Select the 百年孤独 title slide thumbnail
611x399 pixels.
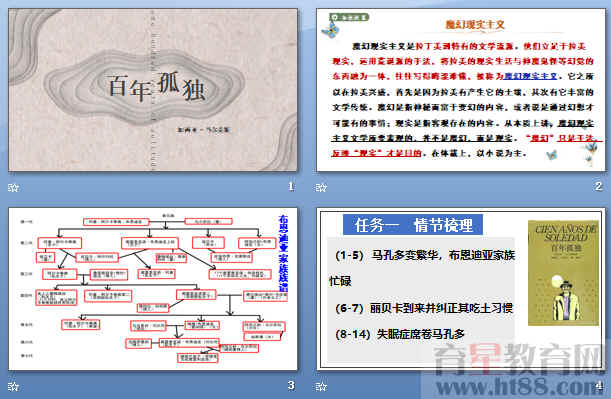153,90
